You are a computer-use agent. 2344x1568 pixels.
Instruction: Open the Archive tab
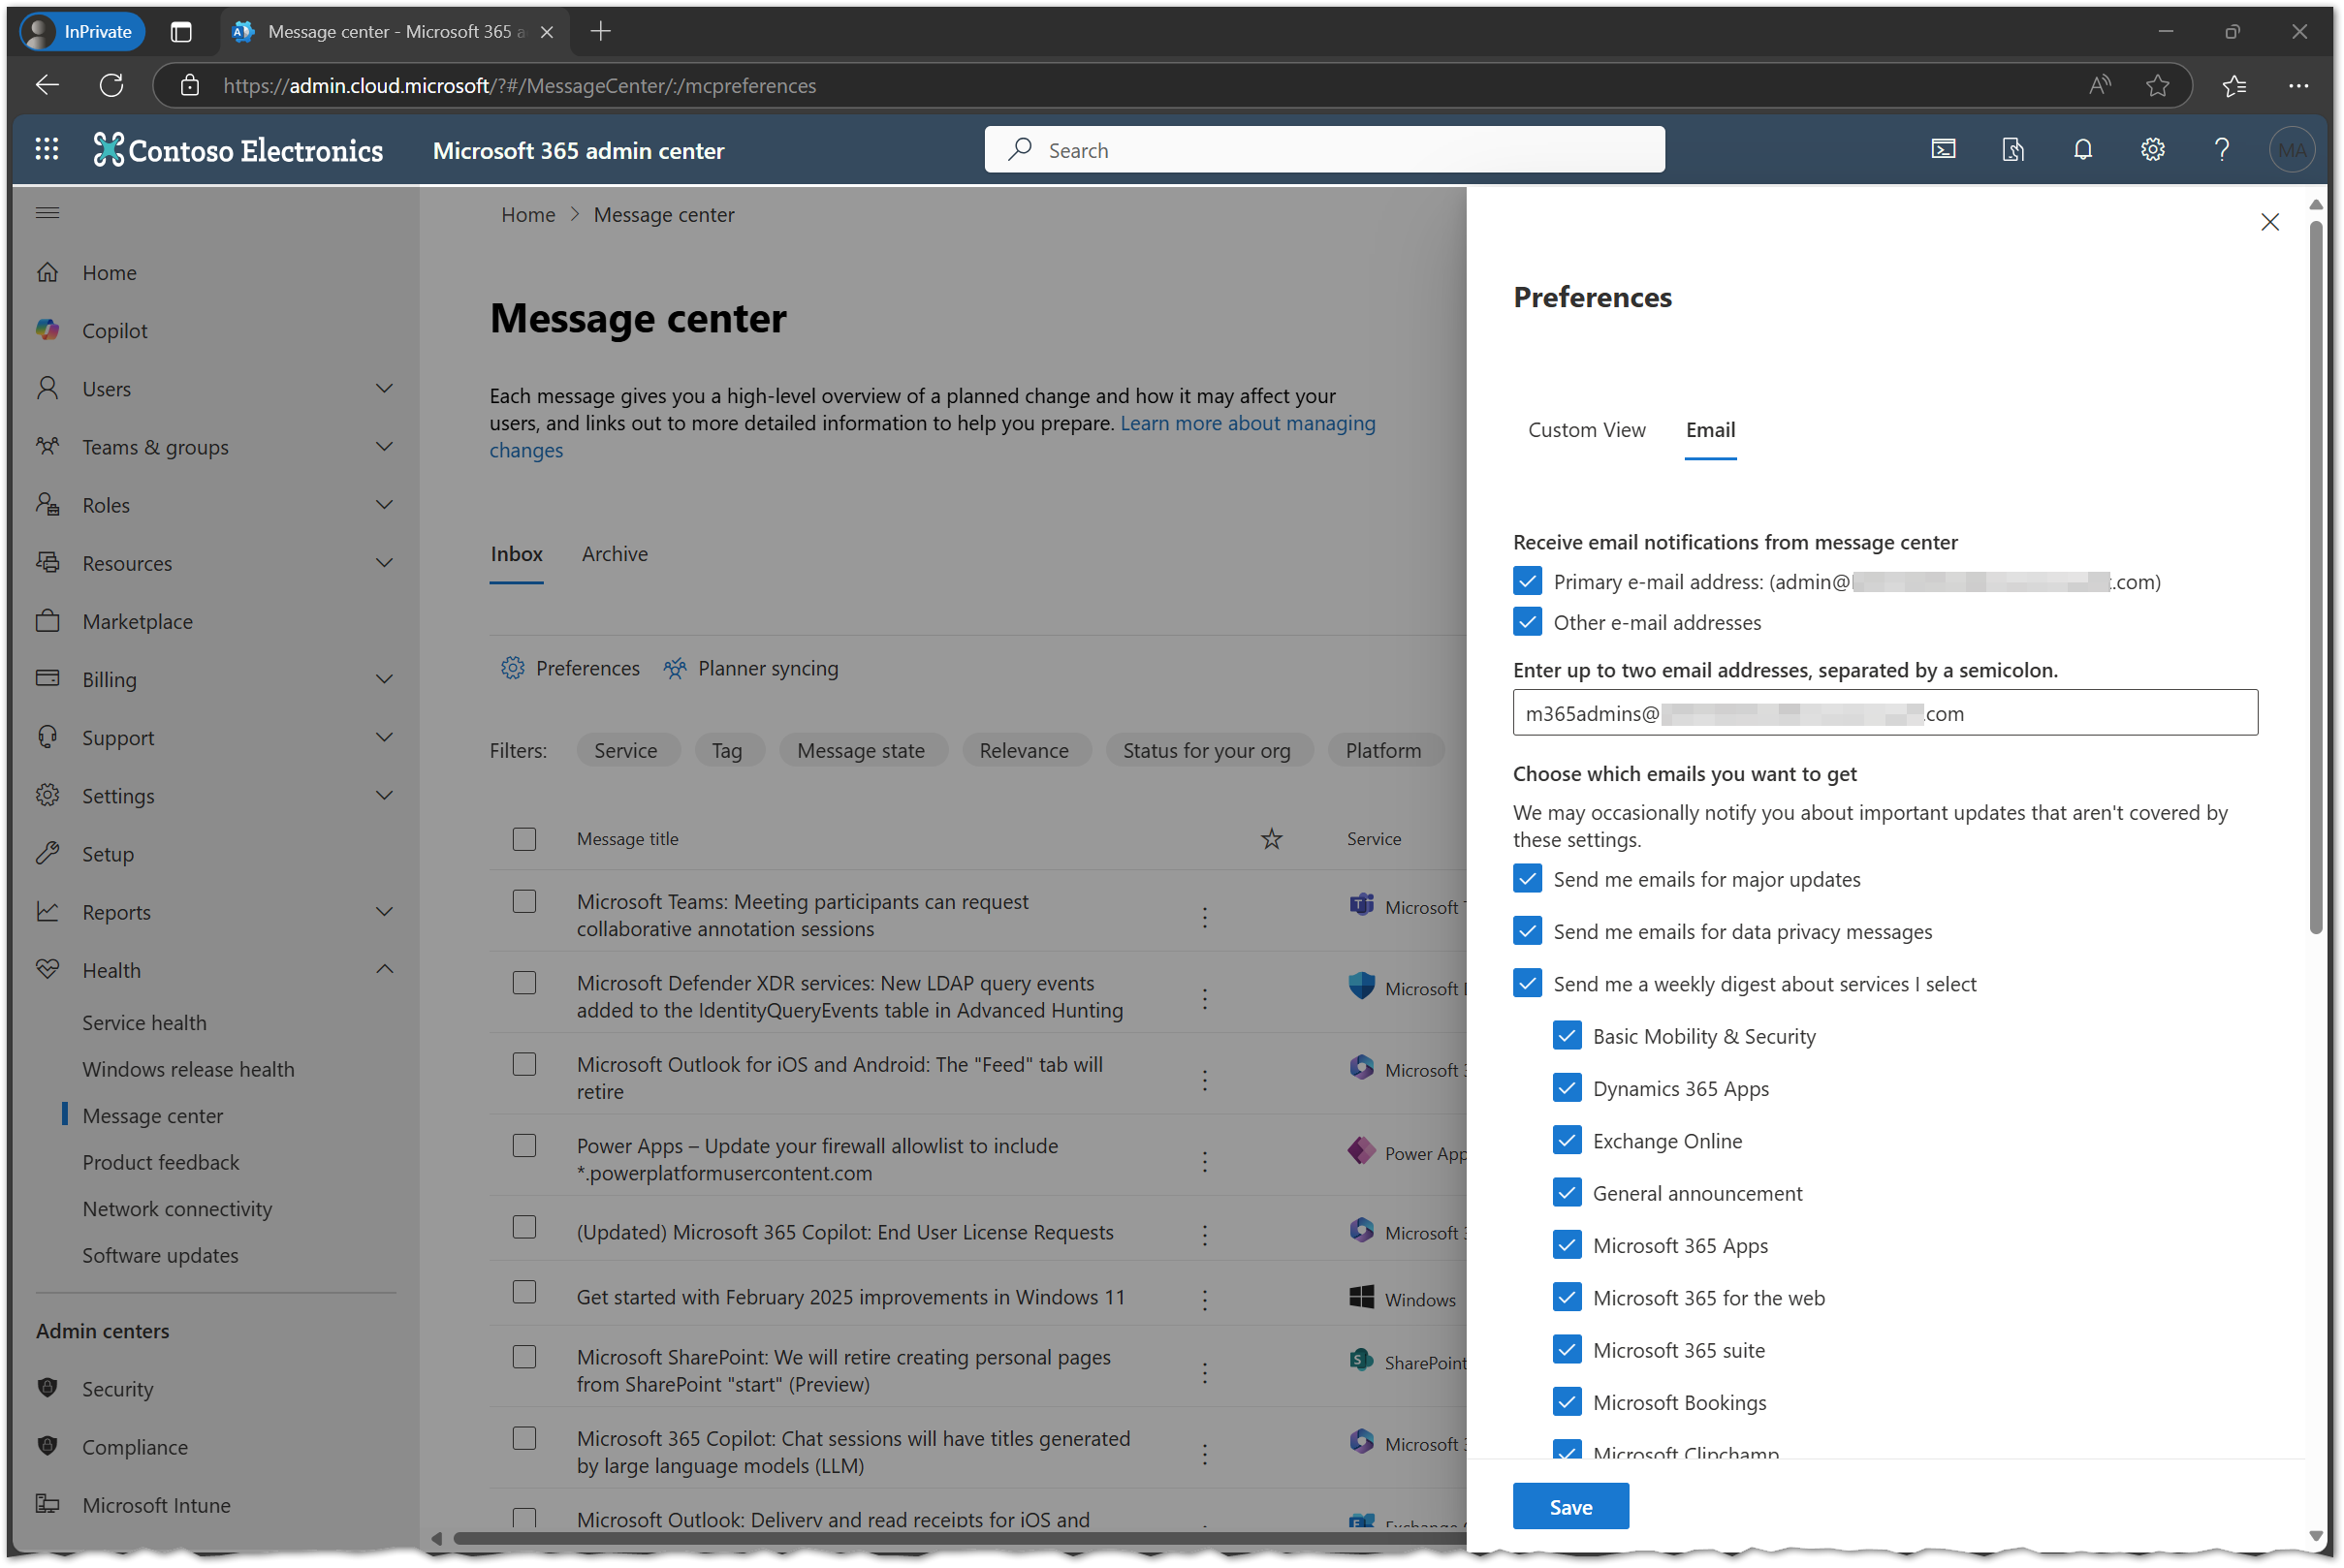(x=614, y=554)
